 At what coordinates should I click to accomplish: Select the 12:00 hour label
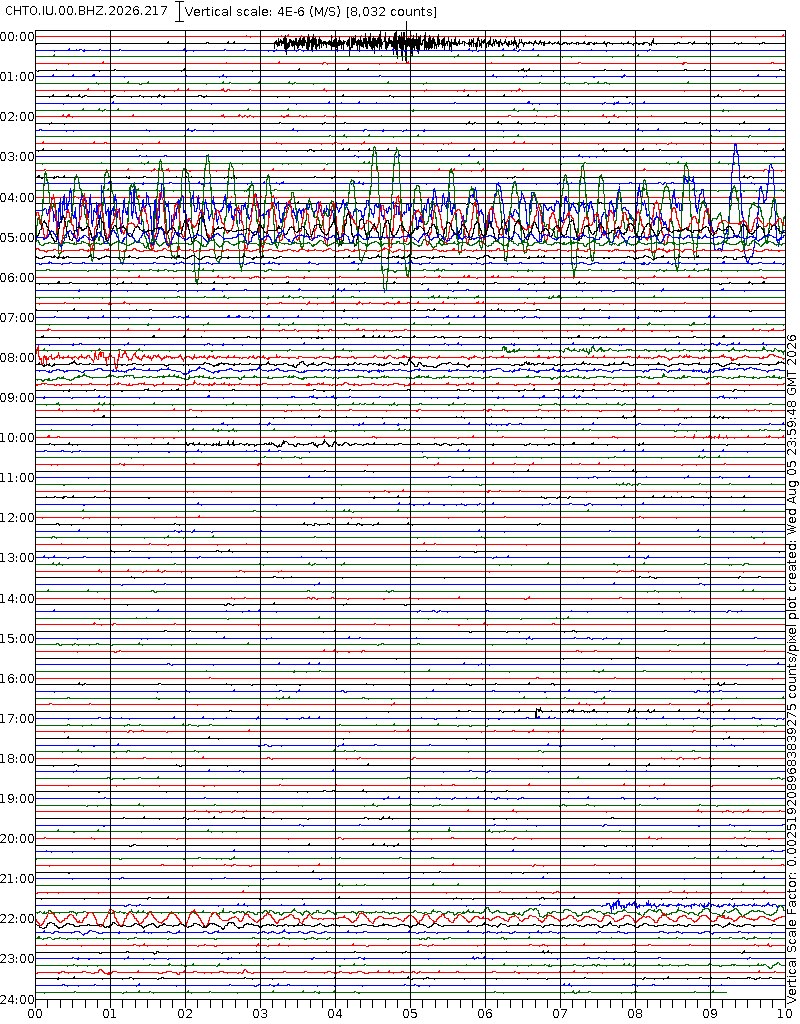tap(18, 517)
